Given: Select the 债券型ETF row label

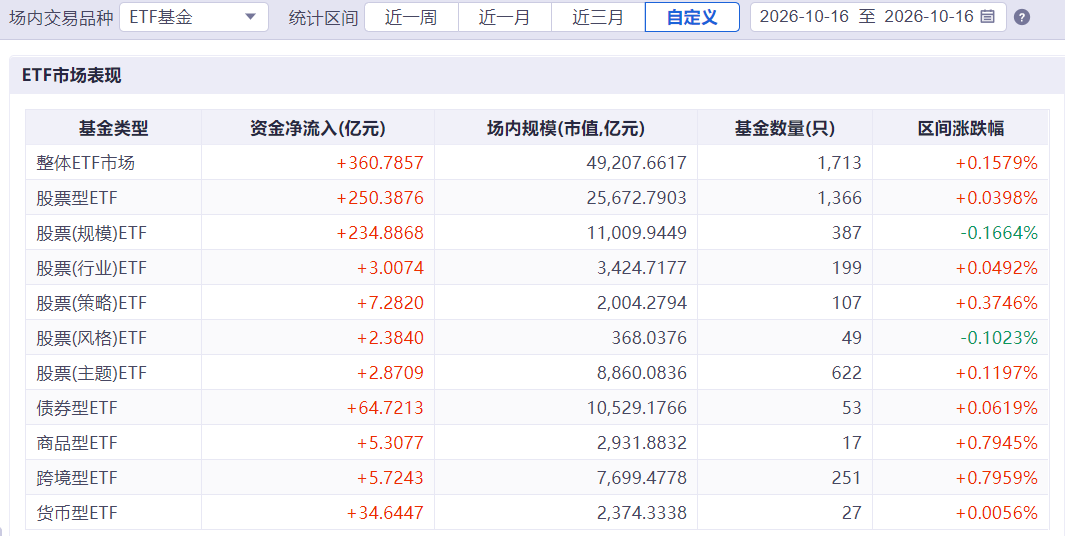Looking at the screenshot, I should [x=77, y=408].
